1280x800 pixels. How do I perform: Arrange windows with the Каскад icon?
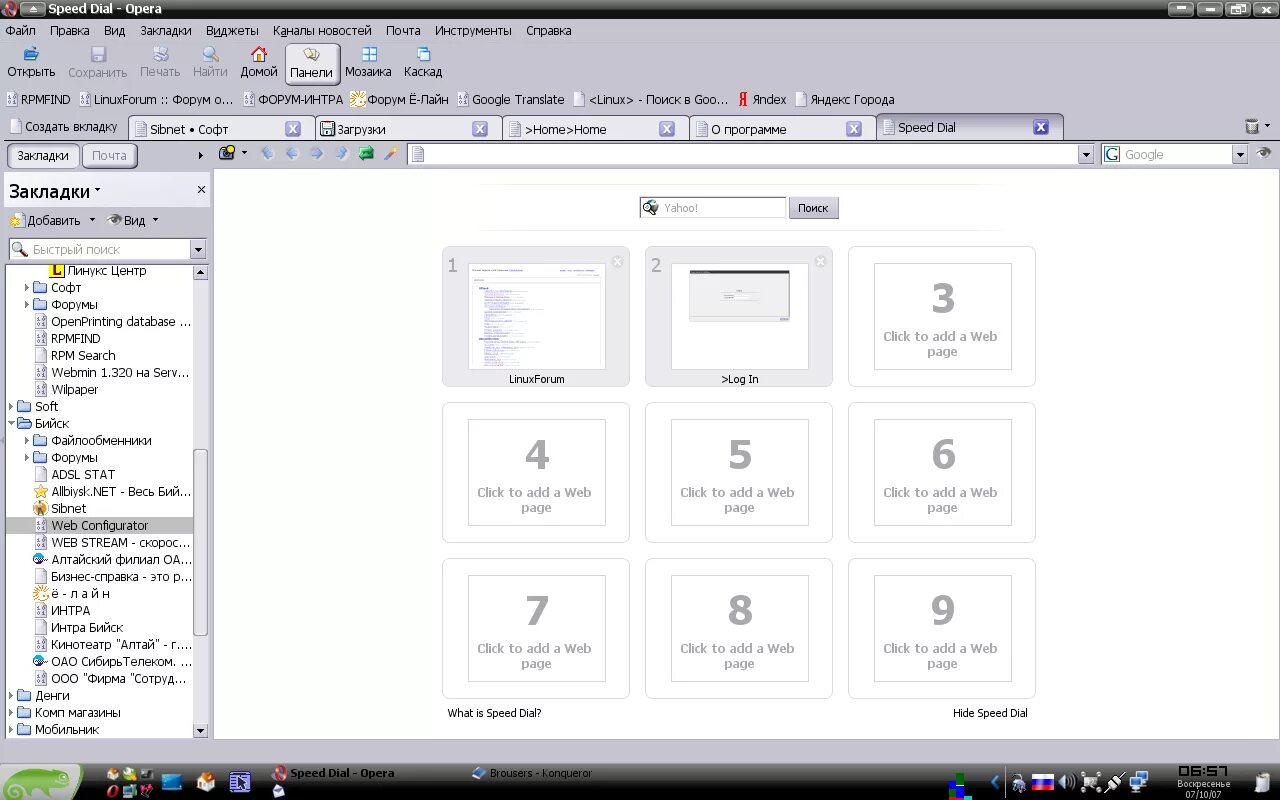[423, 54]
